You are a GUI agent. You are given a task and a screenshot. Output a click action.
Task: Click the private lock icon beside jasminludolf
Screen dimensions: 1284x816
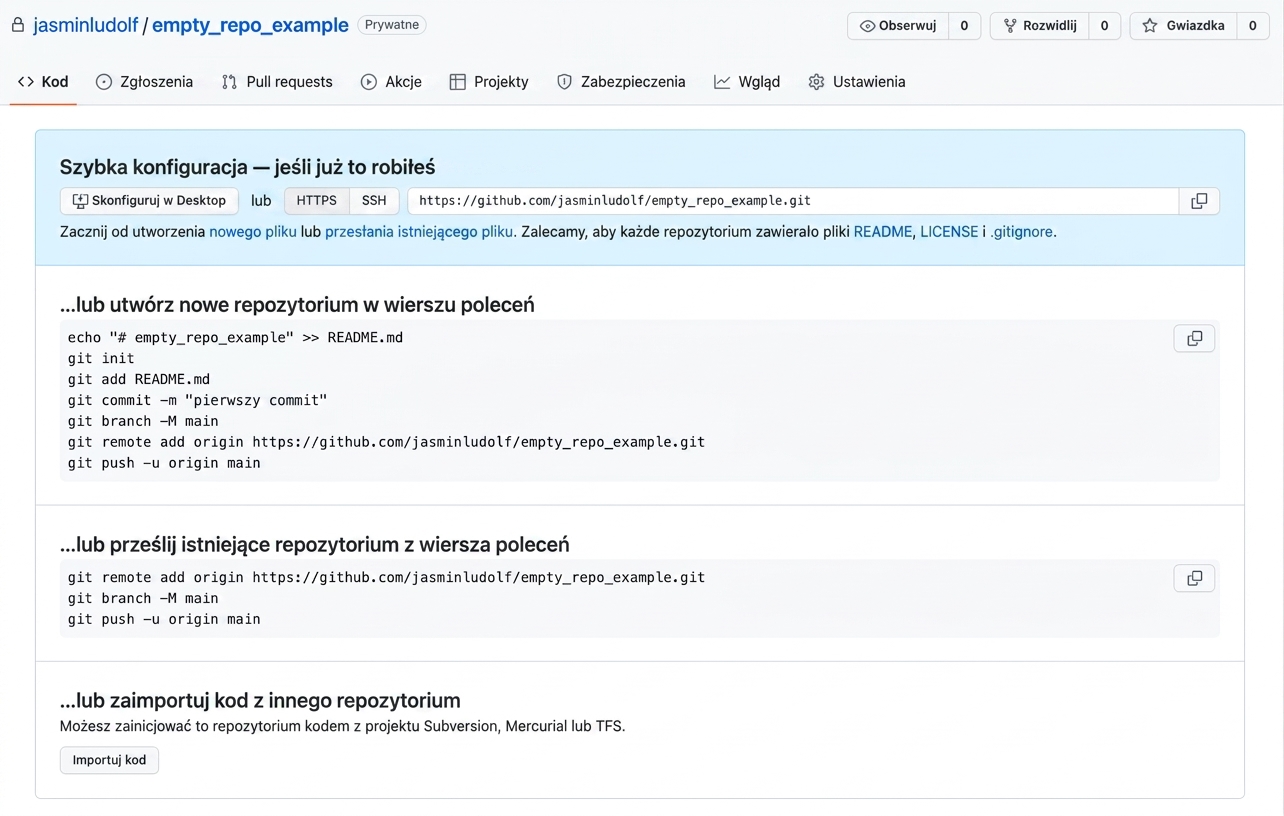tap(17, 26)
